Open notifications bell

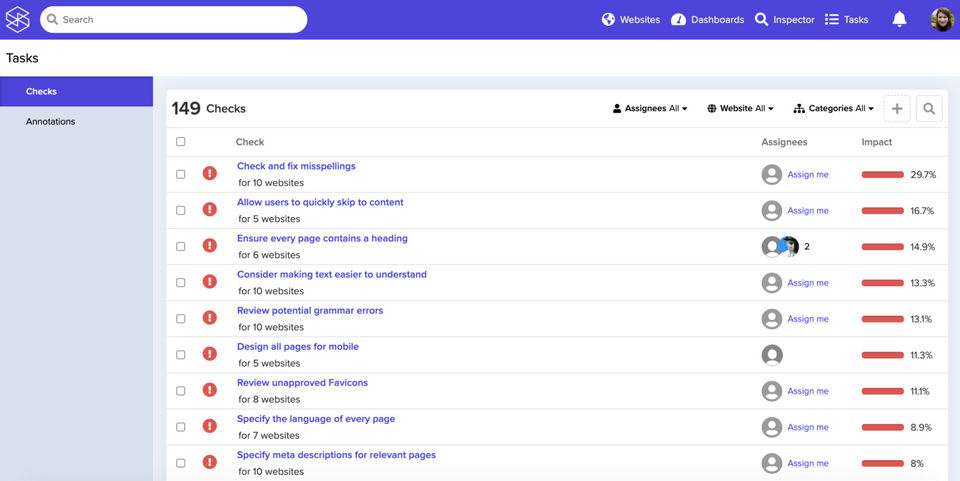point(899,20)
